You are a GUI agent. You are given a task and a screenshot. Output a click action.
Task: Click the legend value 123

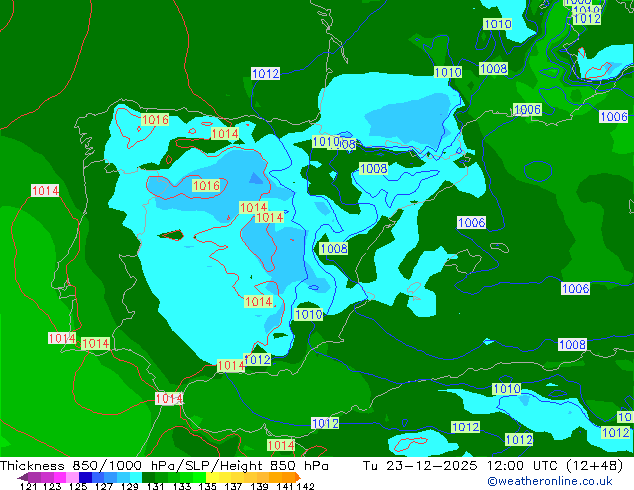pos(52,486)
